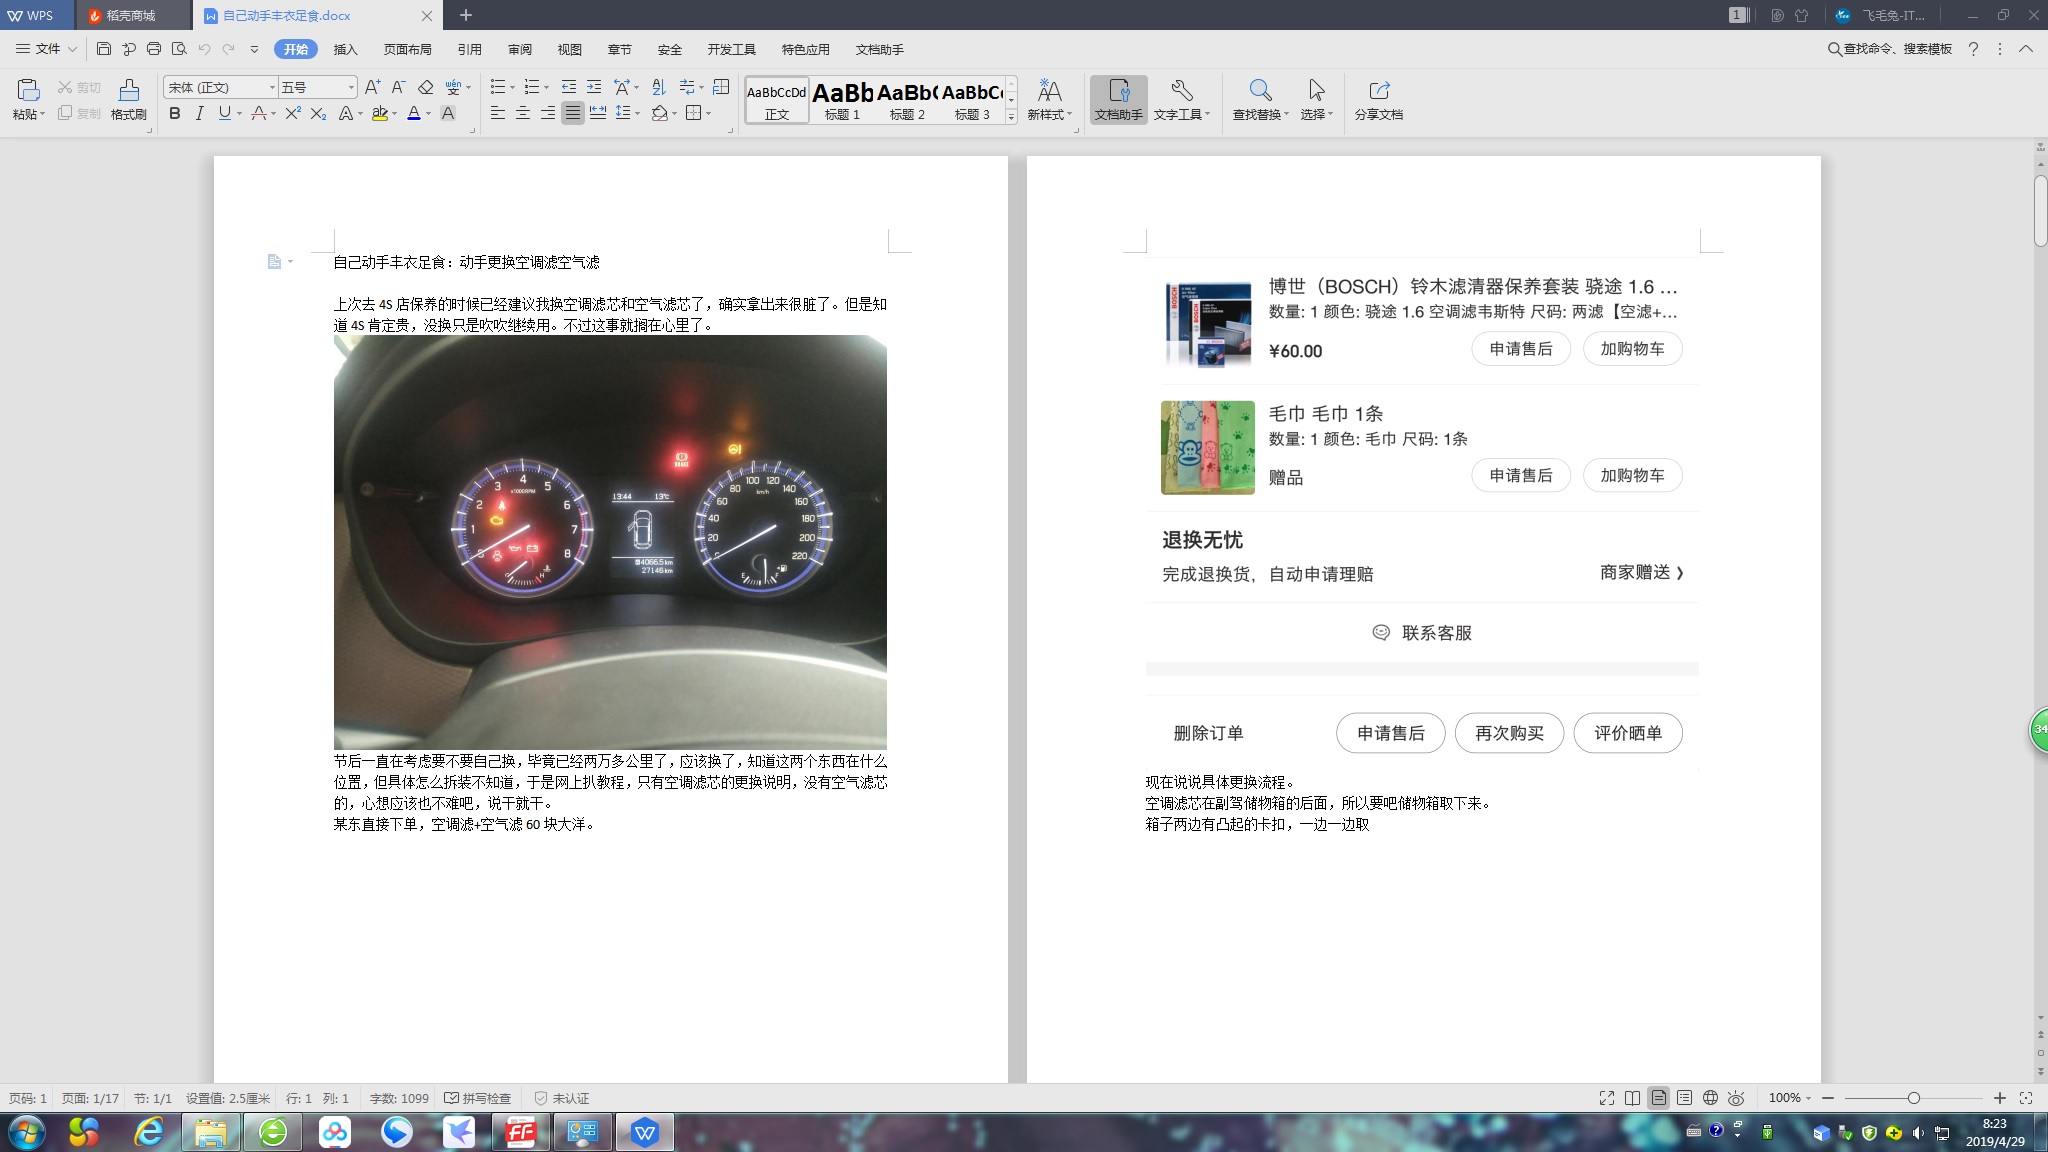Open the zoom percentage 100% dropdown
2048x1152 pixels.
point(1790,1098)
